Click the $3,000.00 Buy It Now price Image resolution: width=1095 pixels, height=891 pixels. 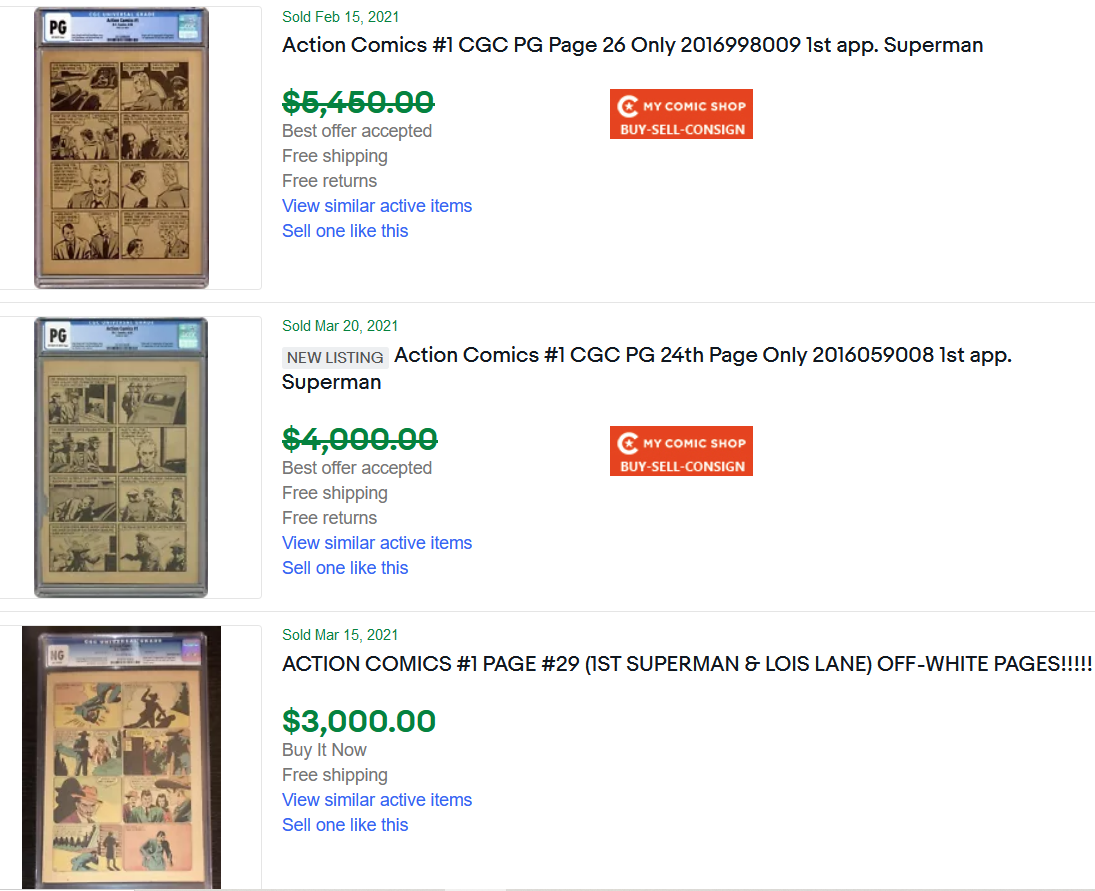point(359,721)
